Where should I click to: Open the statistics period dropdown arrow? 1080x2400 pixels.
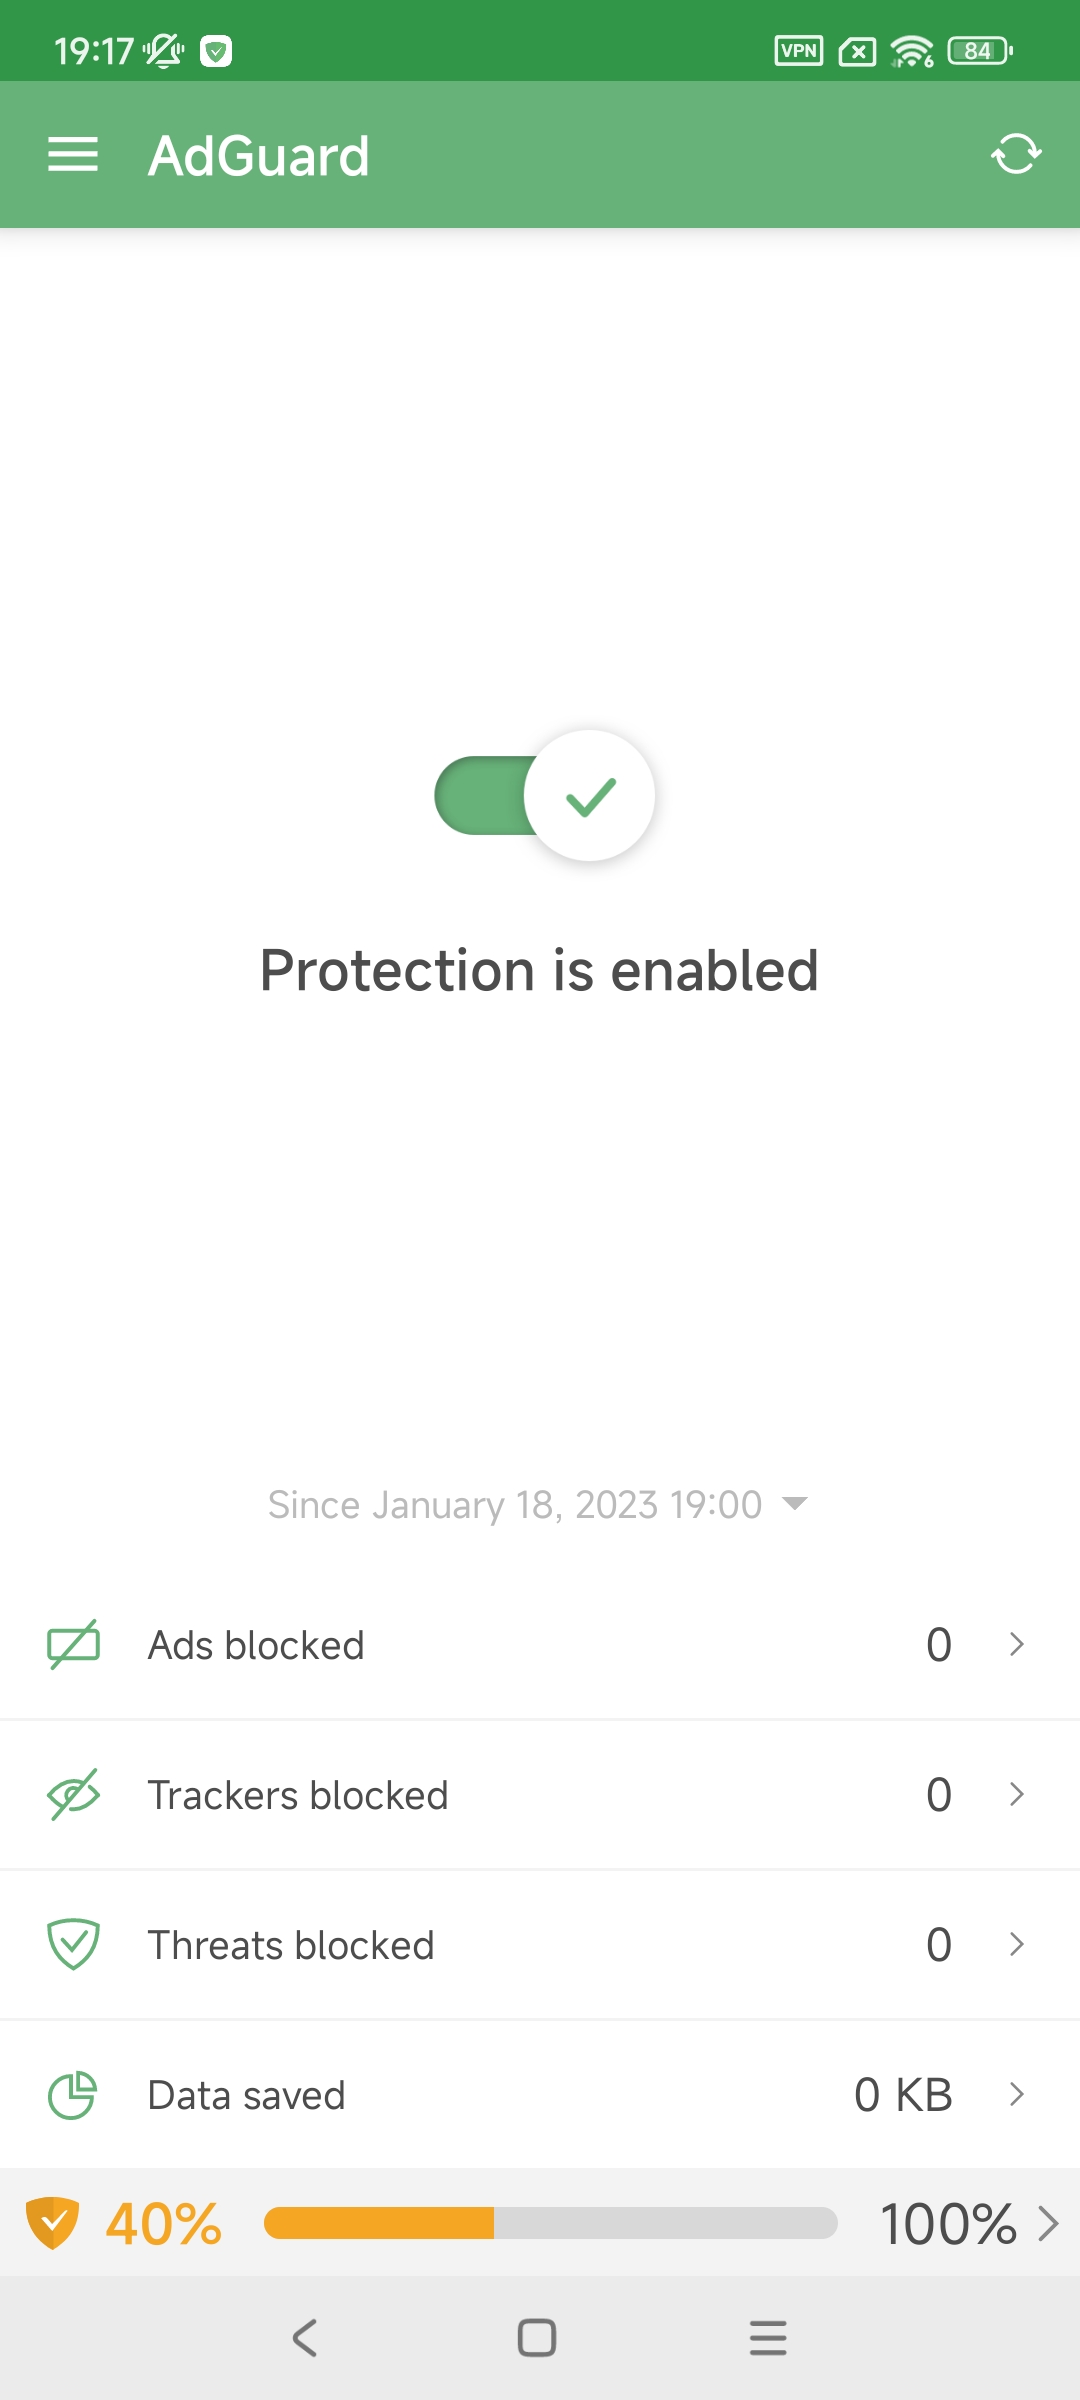pyautogui.click(x=795, y=1503)
